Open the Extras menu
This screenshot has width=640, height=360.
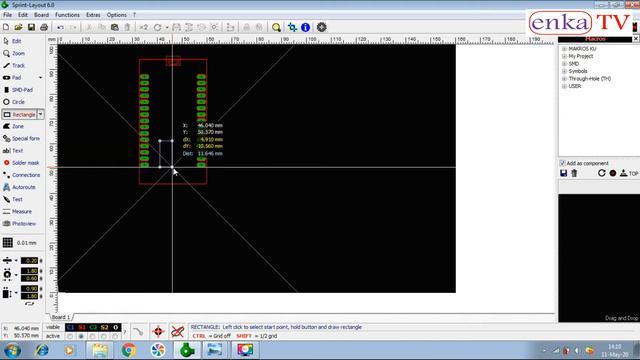[x=93, y=15]
